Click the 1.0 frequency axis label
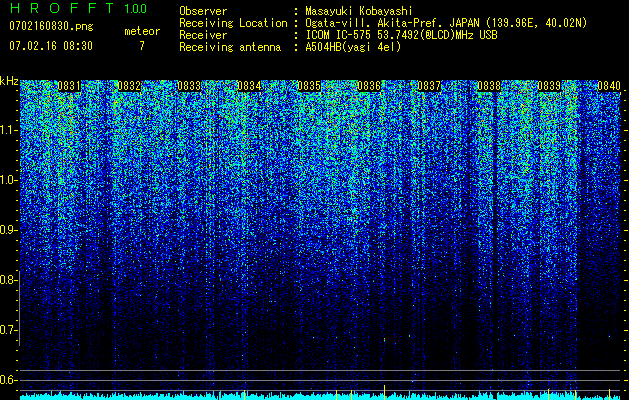The height and width of the screenshot is (400, 629). pyautogui.click(x=8, y=180)
